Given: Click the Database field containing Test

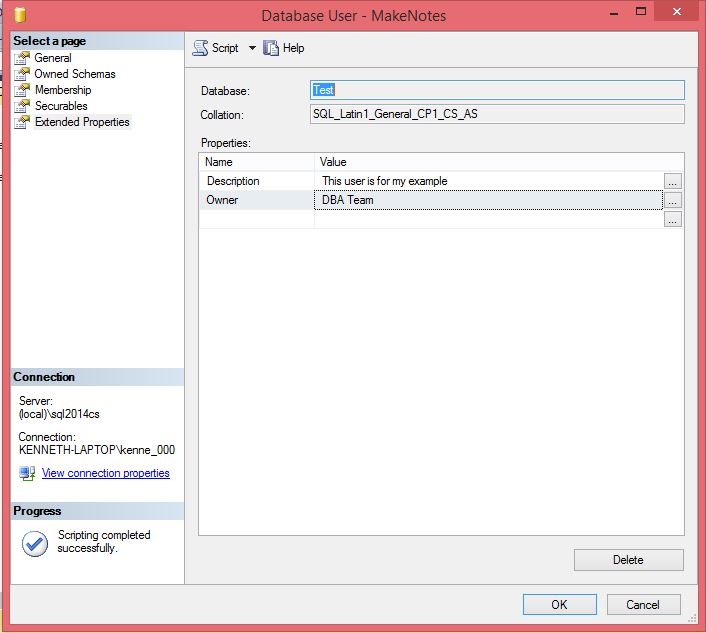Looking at the screenshot, I should click(497, 90).
